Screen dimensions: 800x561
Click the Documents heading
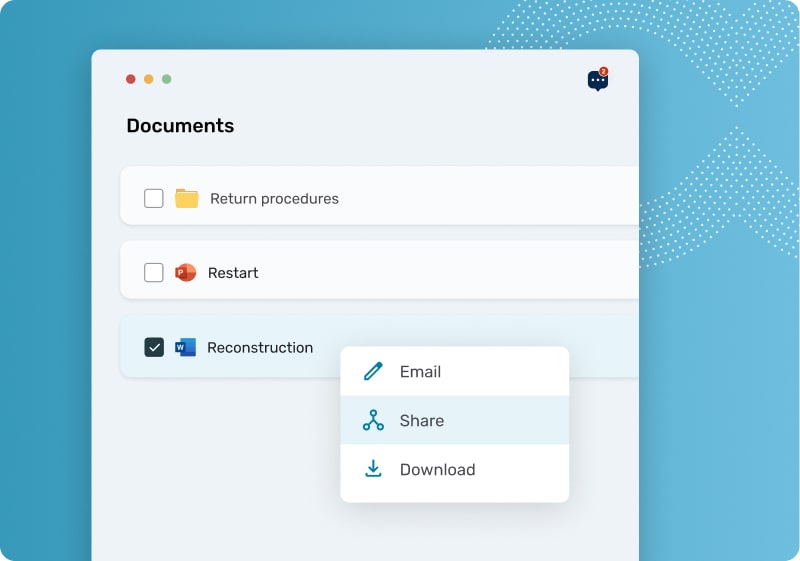click(180, 125)
